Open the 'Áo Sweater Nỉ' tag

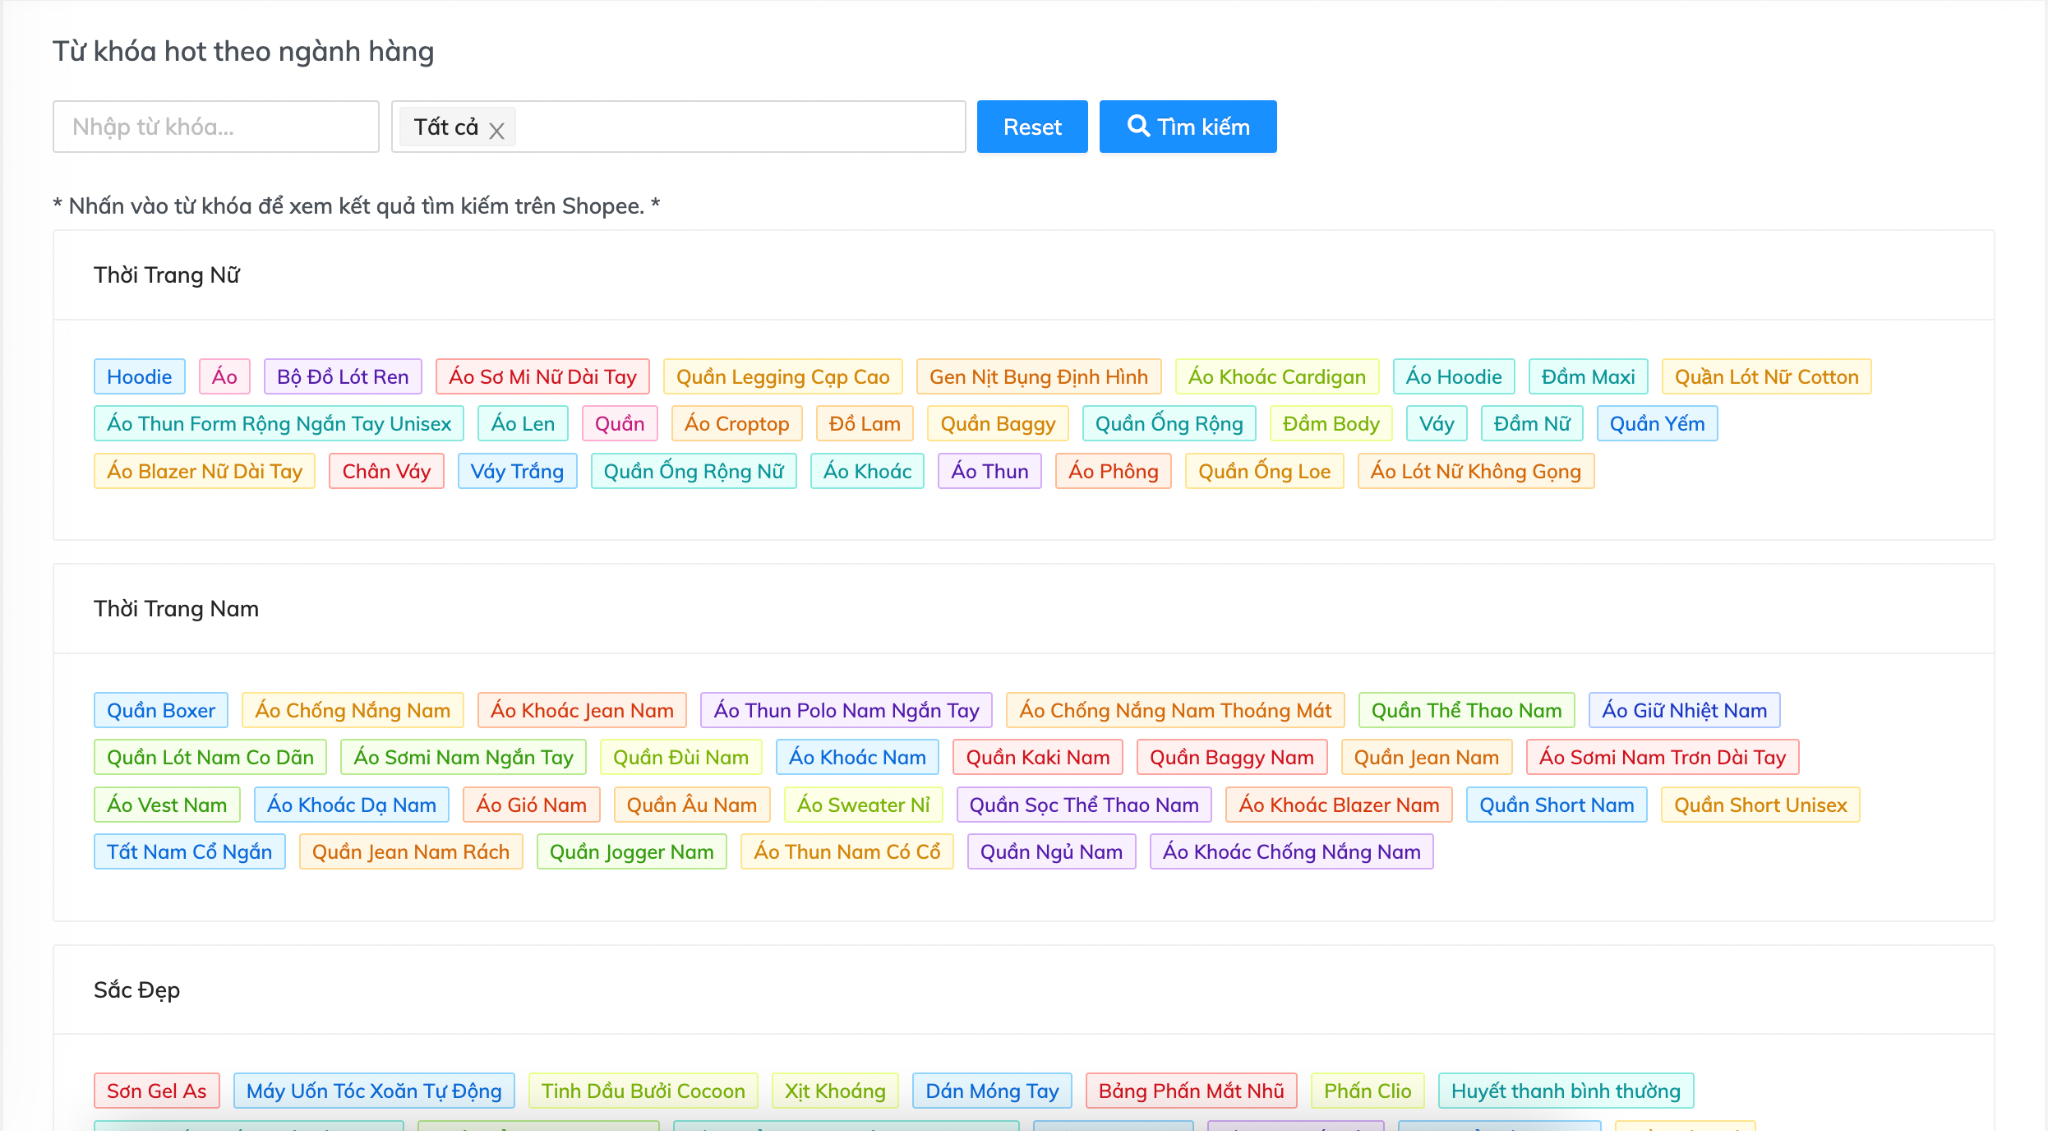coord(863,805)
